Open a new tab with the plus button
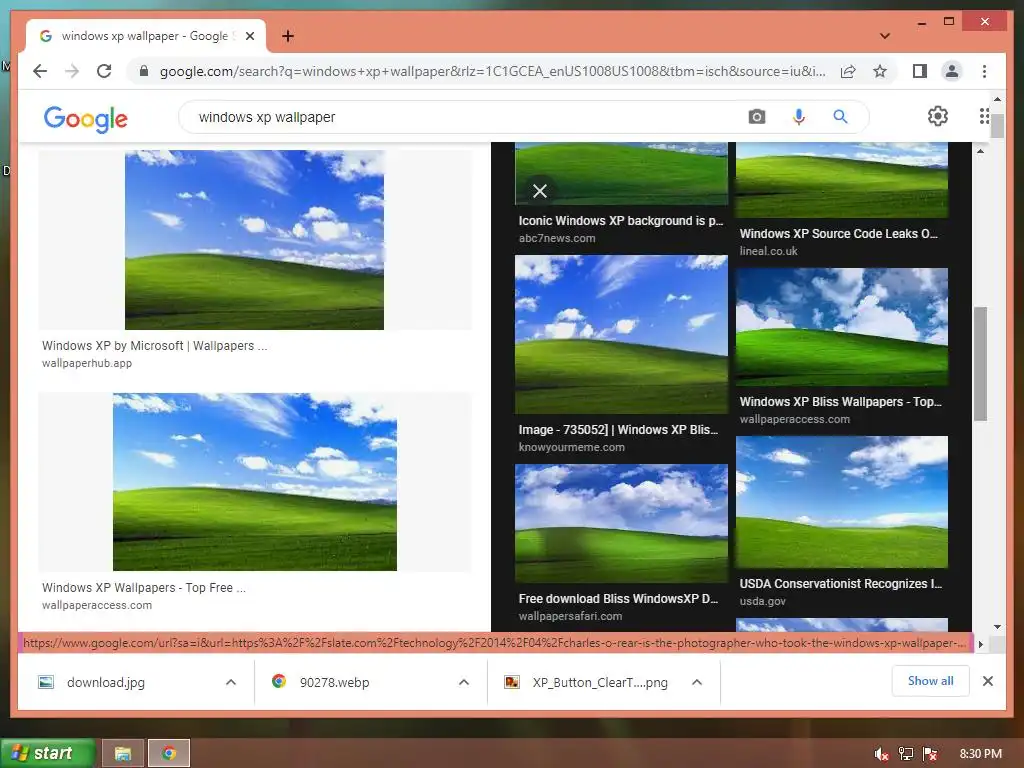The height and width of the screenshot is (768, 1024). coord(288,36)
